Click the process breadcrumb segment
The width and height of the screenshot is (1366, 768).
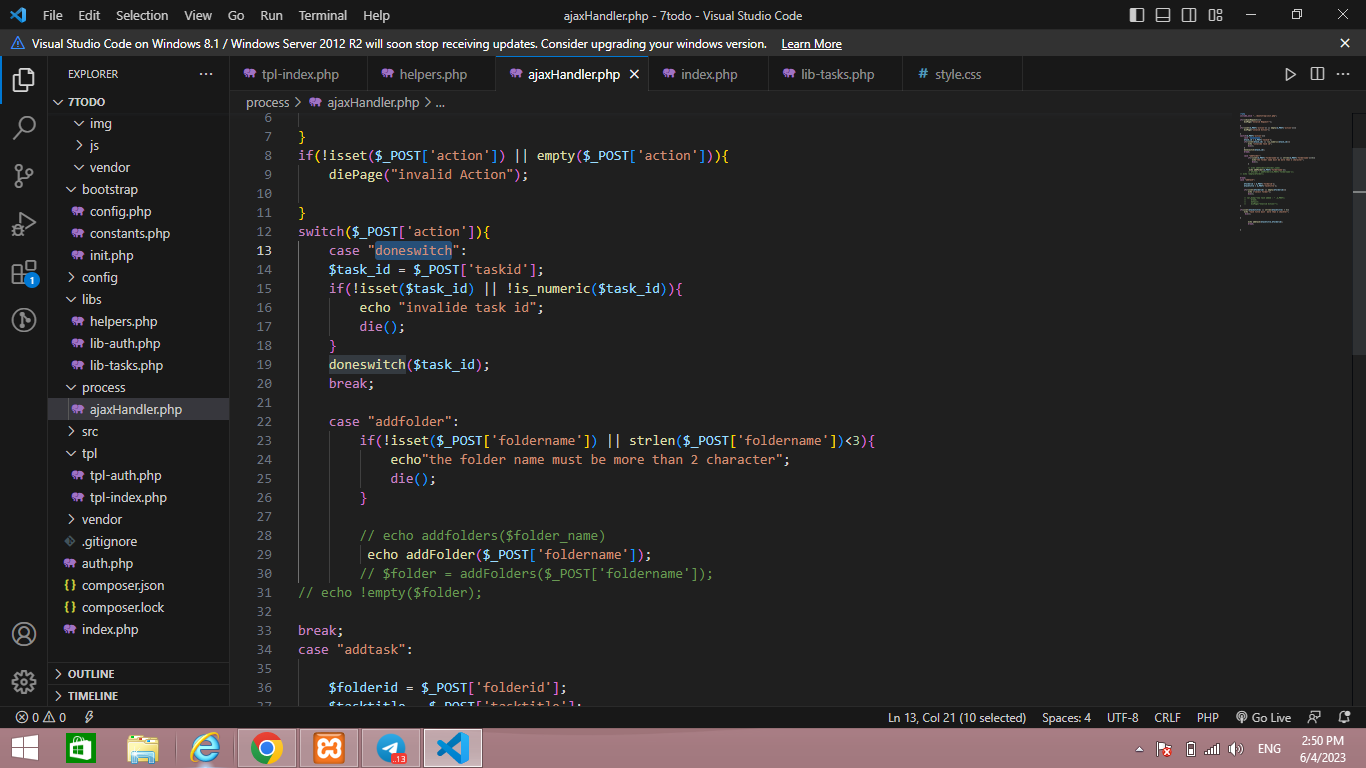[267, 102]
